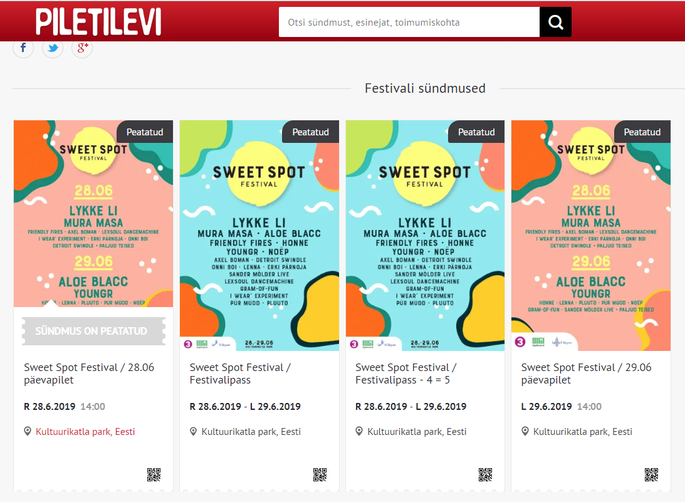The image size is (685, 502).
Task: Click date range on Festivalipass card
Action: (245, 406)
